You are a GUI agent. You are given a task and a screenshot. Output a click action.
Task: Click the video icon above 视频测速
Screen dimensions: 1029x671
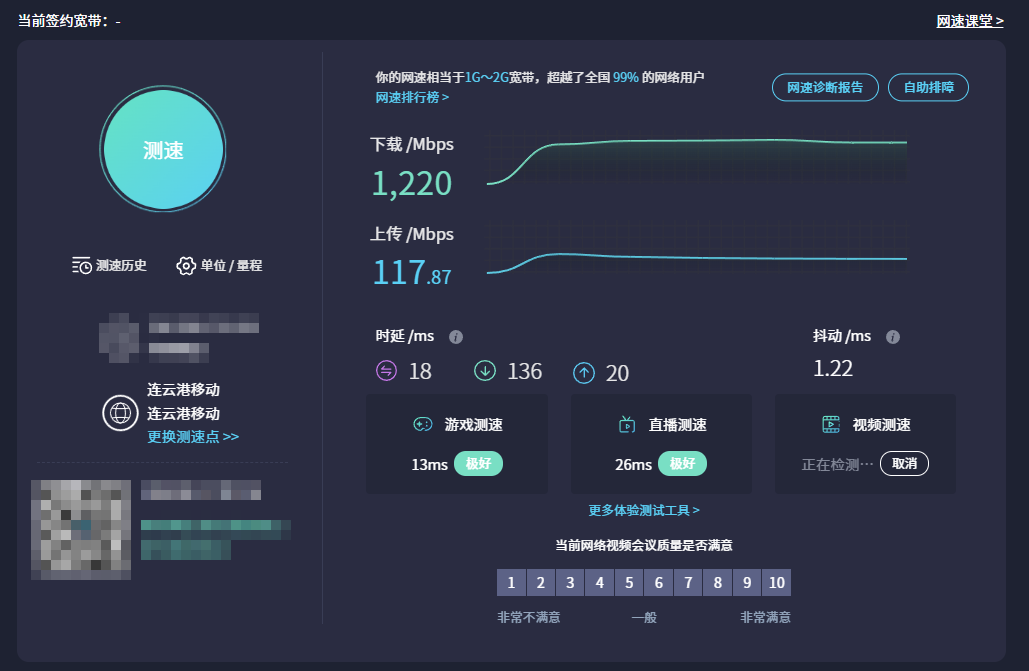point(831,424)
